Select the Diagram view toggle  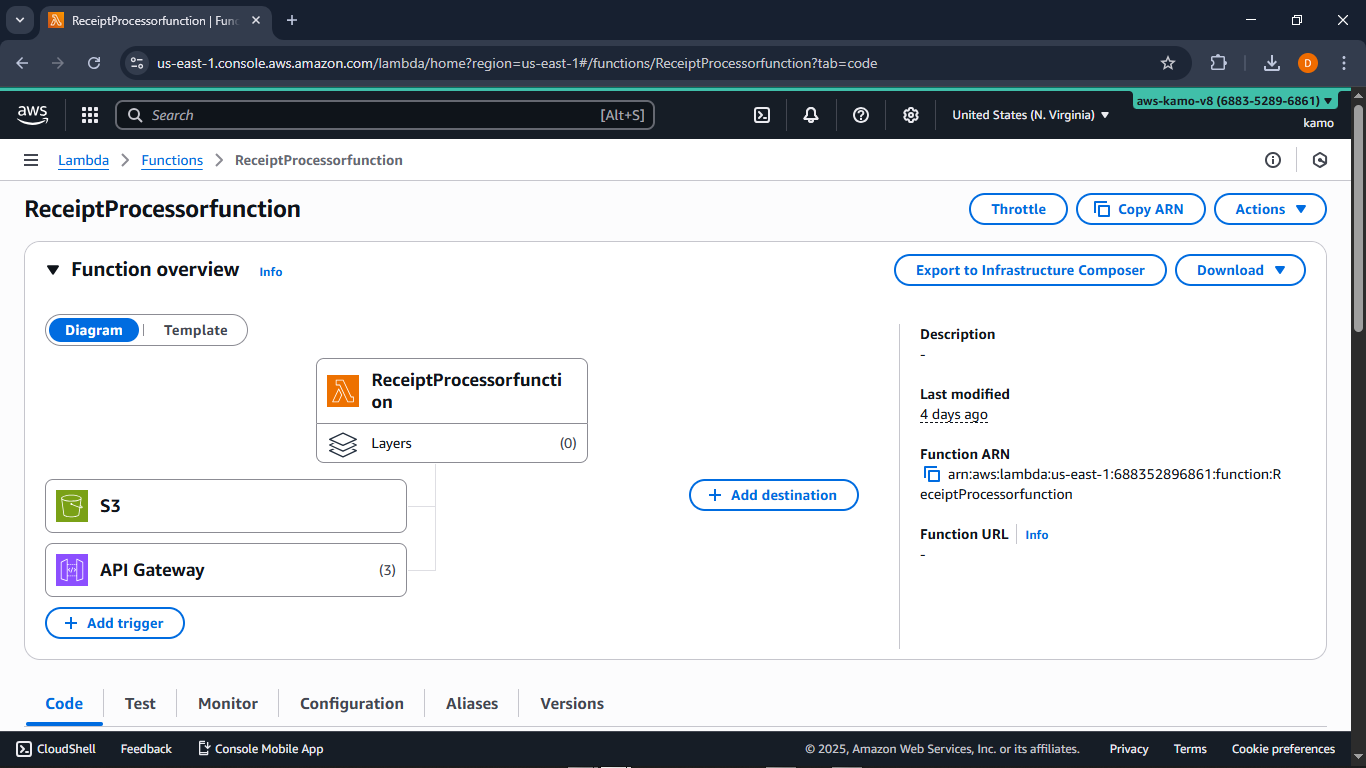pos(94,330)
